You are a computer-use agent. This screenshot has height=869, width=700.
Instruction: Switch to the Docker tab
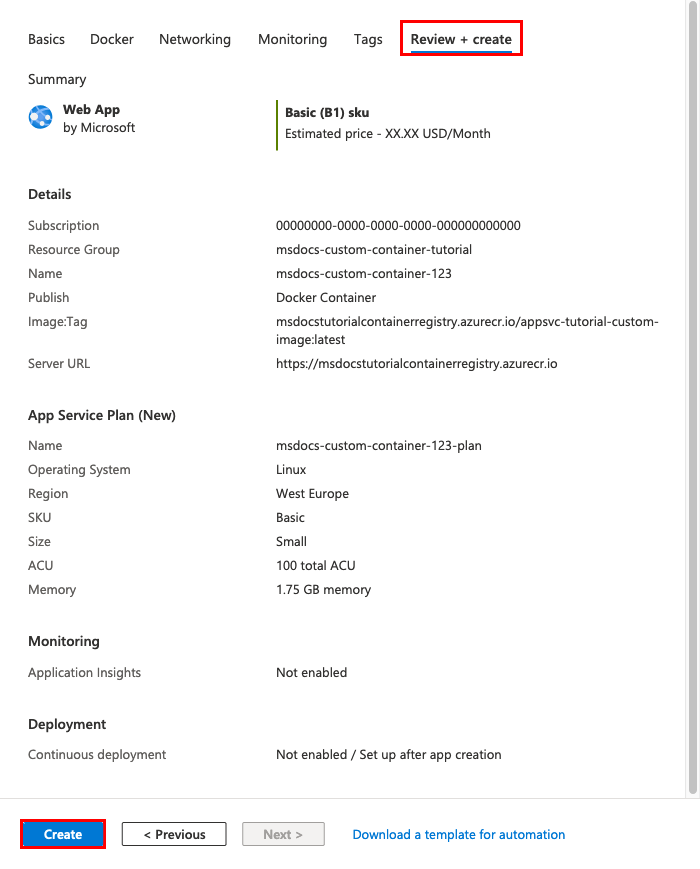pos(112,39)
